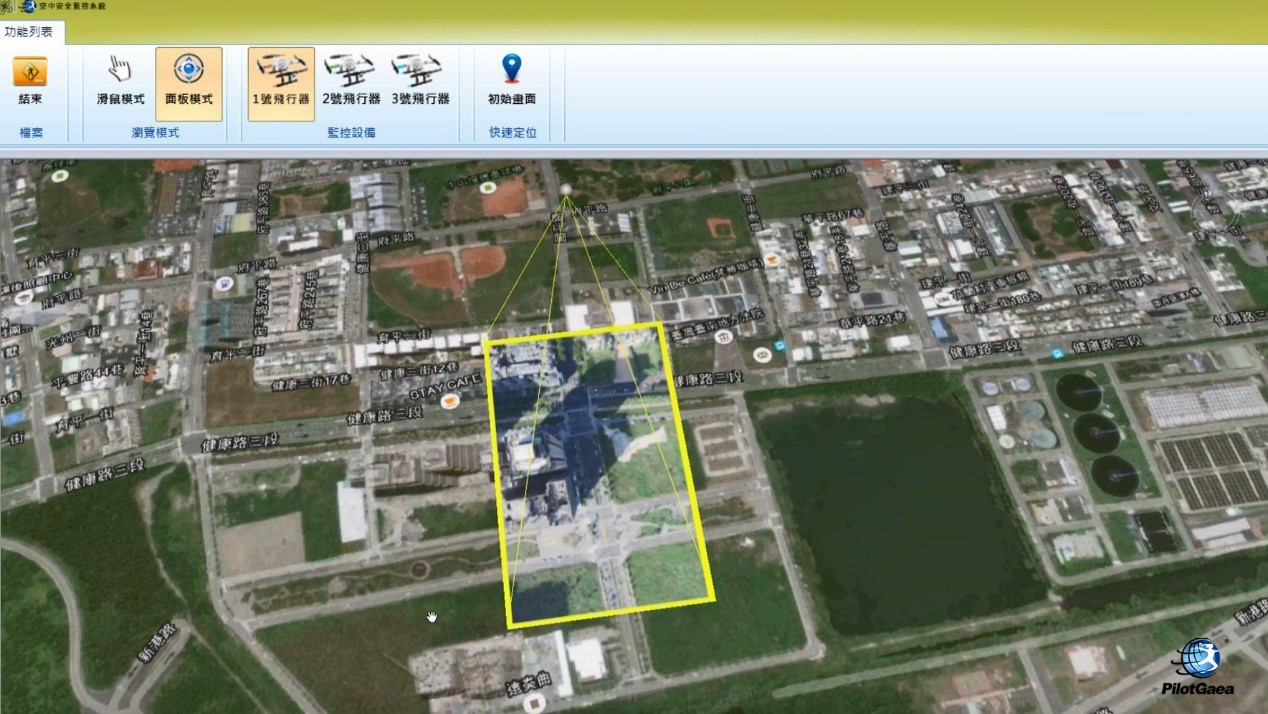Click the app globe icon in title bar
The height and width of the screenshot is (714, 1268).
tap(29, 6)
